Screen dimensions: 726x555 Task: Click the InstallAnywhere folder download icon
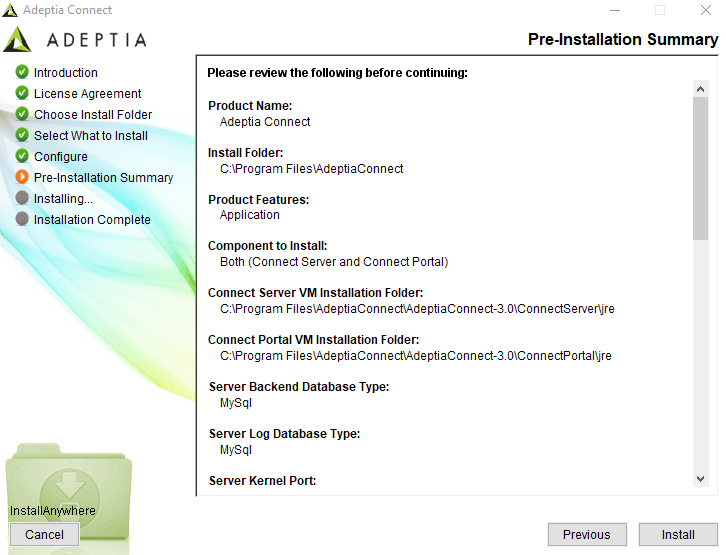69,491
